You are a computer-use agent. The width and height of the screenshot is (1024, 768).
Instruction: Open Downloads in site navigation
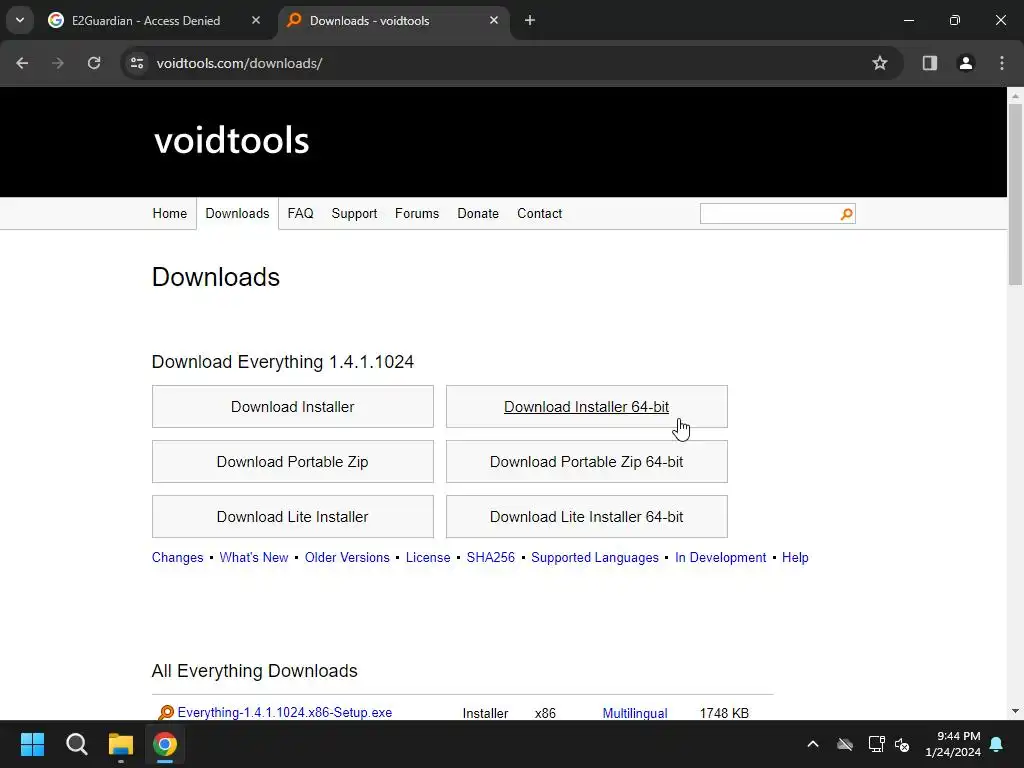(x=237, y=214)
